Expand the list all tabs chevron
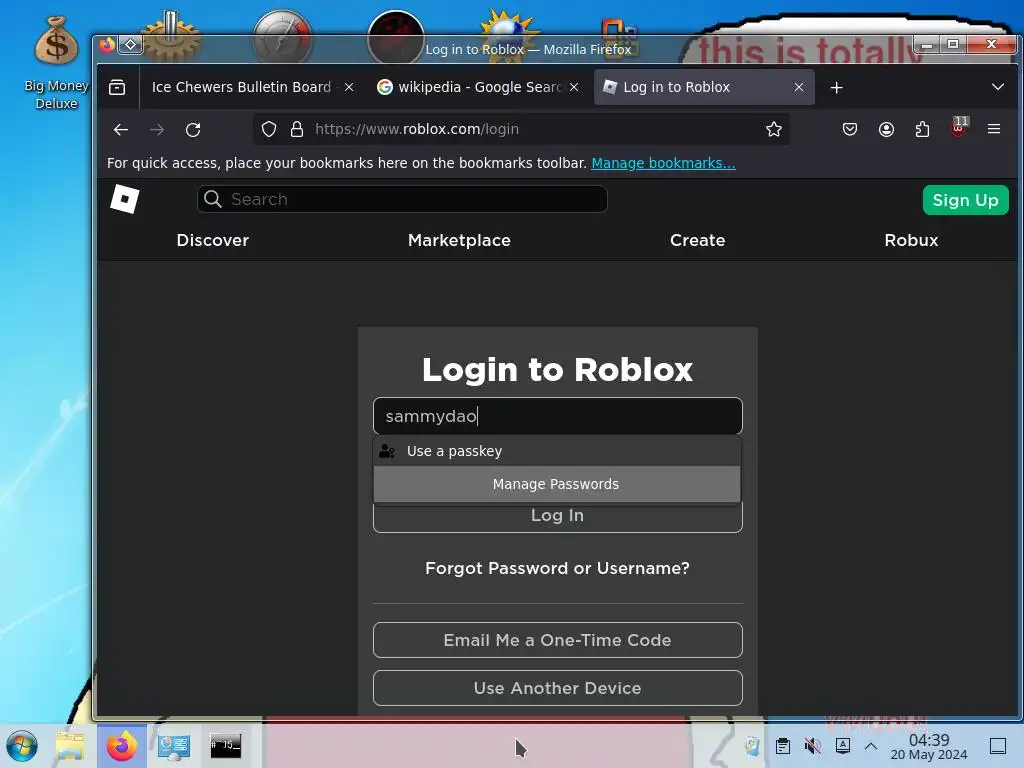The width and height of the screenshot is (1024, 768). [998, 87]
